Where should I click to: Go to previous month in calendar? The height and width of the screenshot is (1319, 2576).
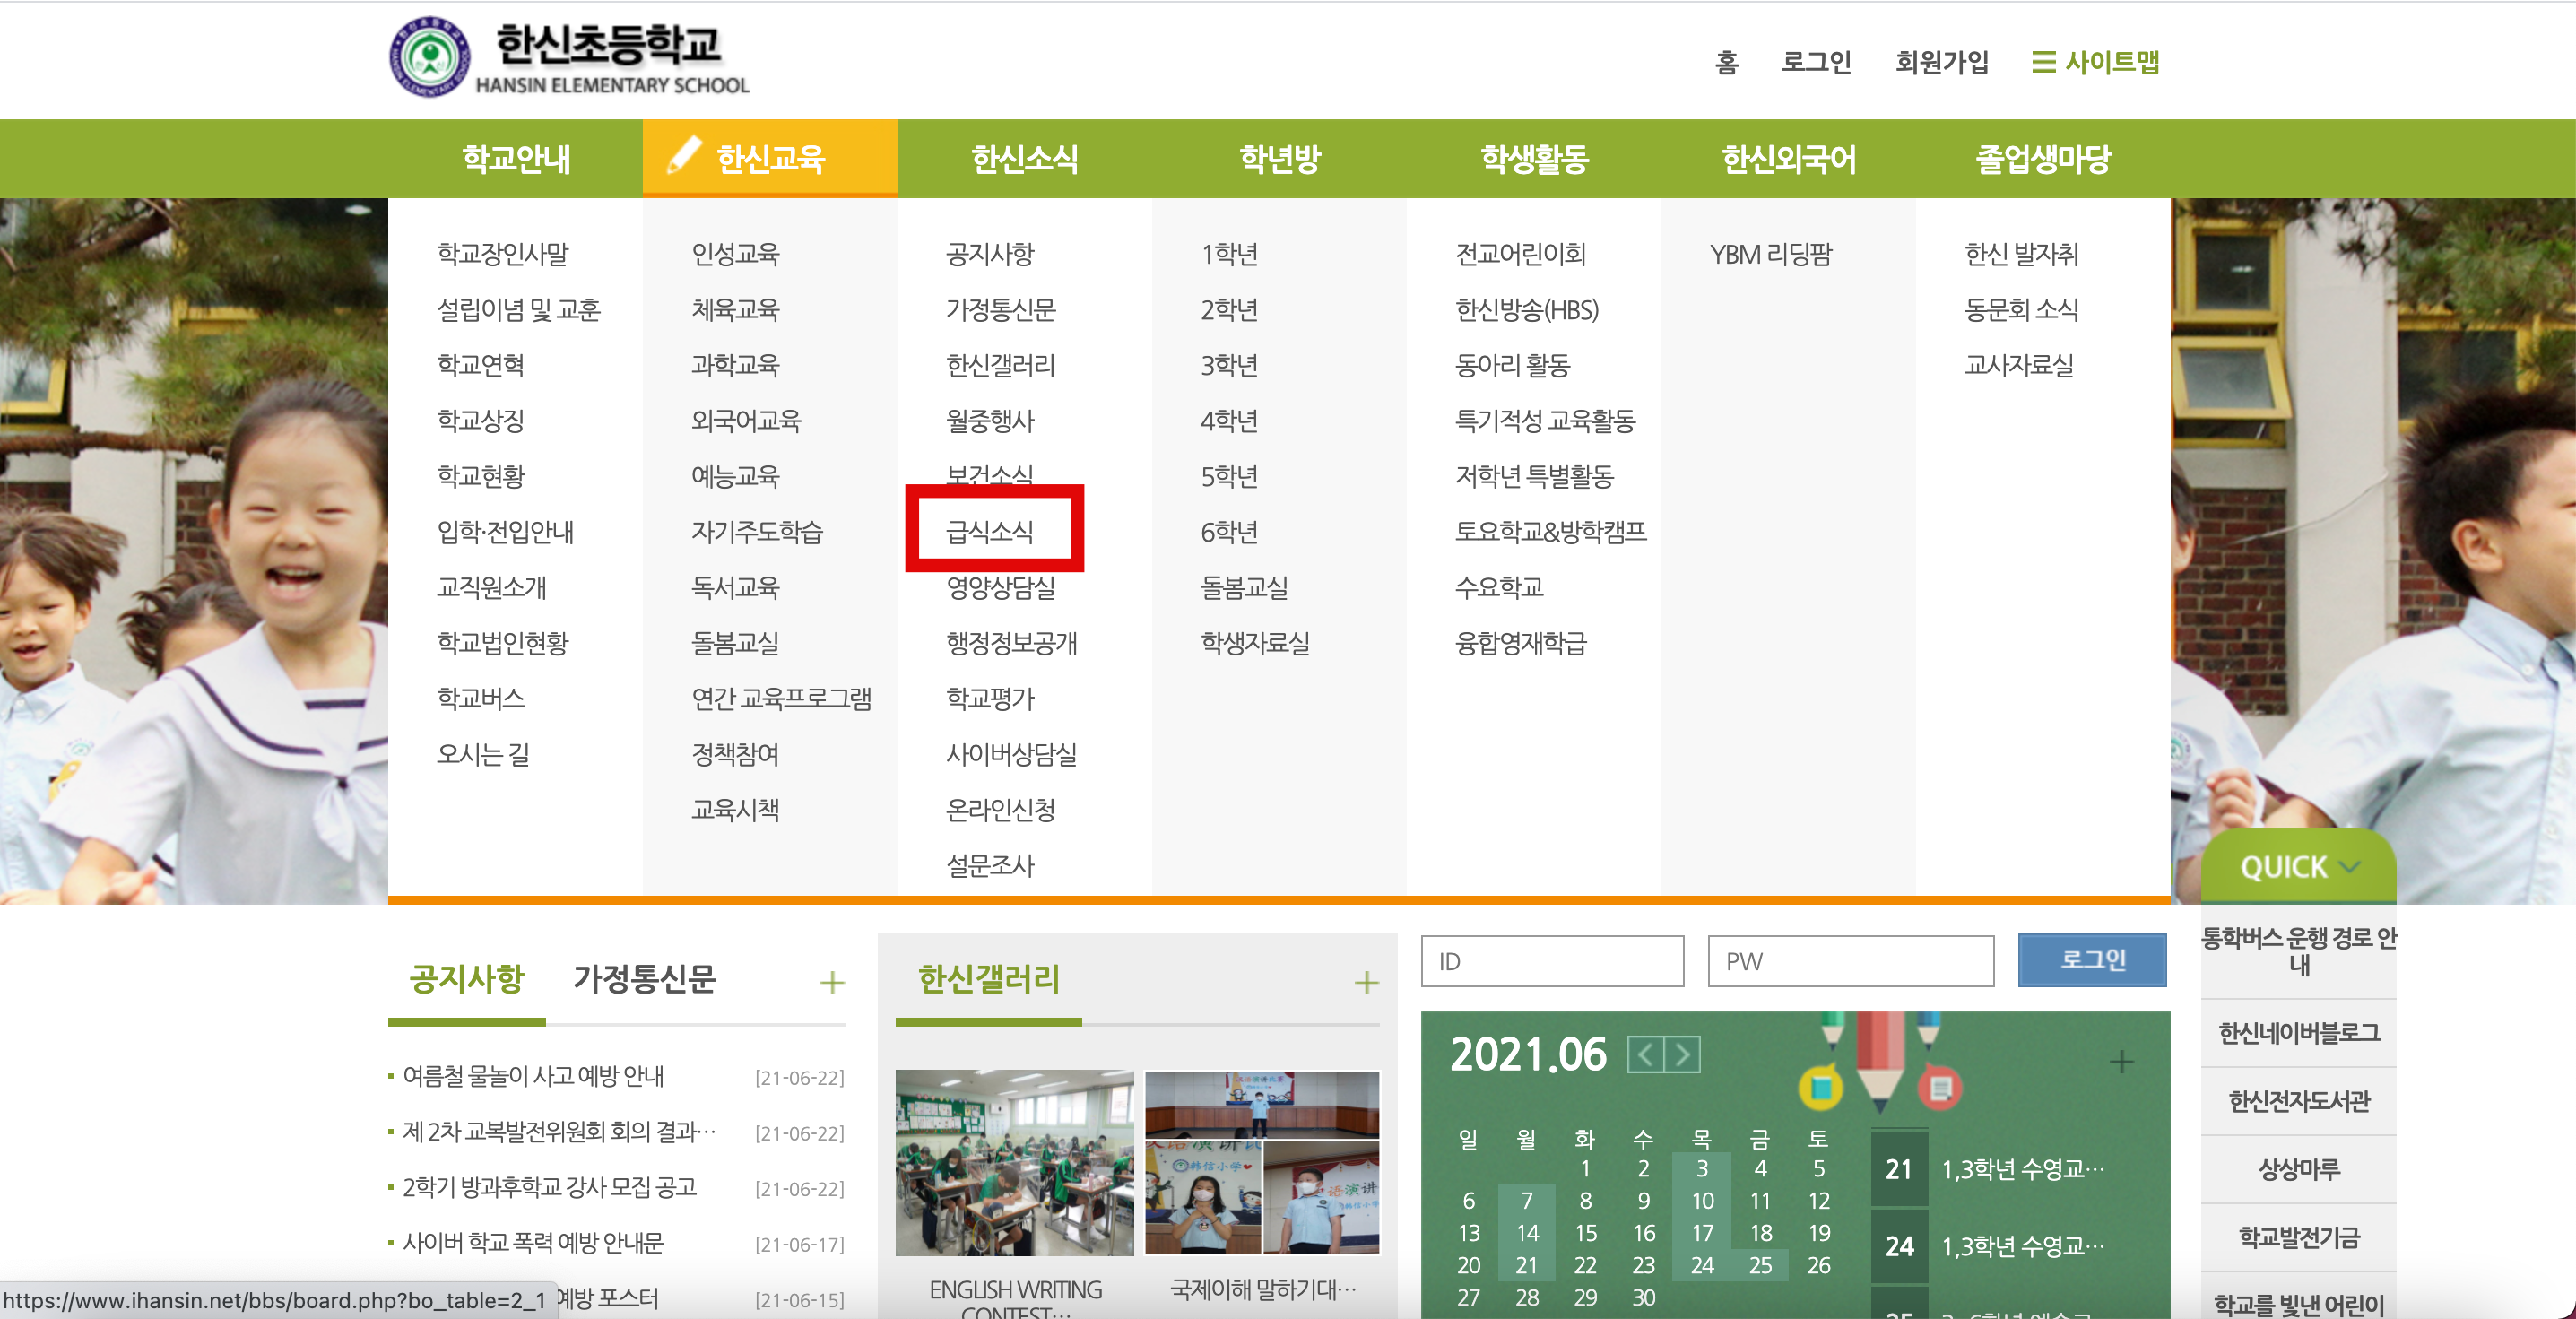[x=1645, y=1054]
